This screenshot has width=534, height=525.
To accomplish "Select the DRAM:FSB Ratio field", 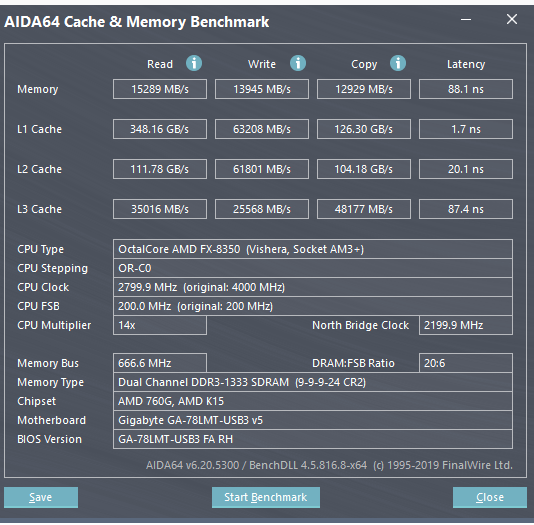I will coord(466,363).
